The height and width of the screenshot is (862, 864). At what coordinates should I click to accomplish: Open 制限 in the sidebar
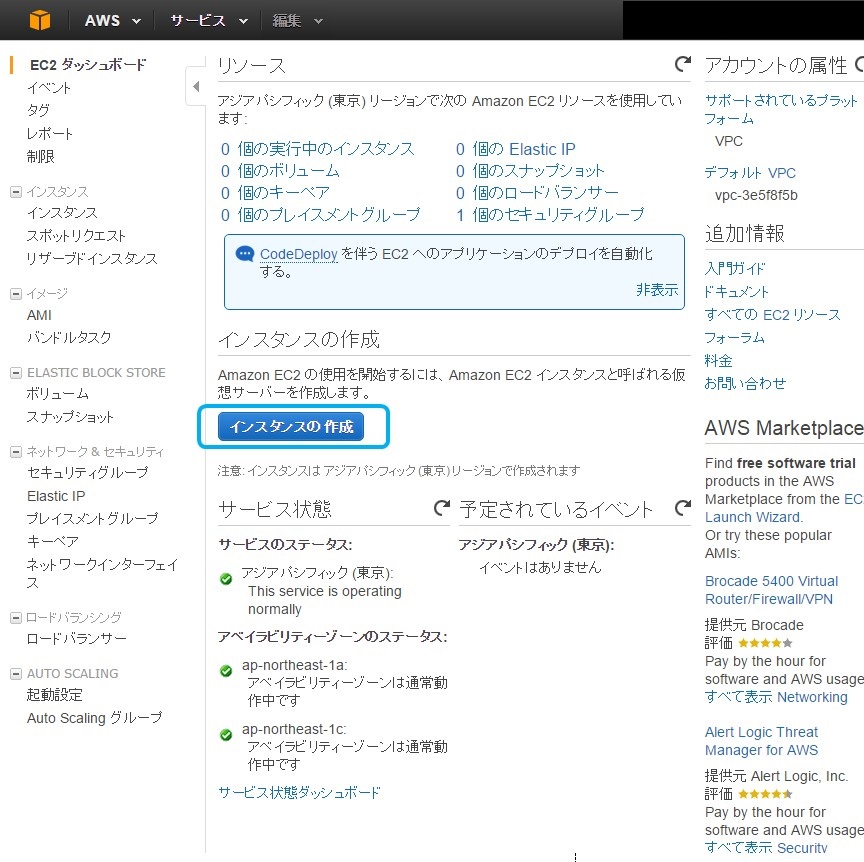click(x=41, y=157)
